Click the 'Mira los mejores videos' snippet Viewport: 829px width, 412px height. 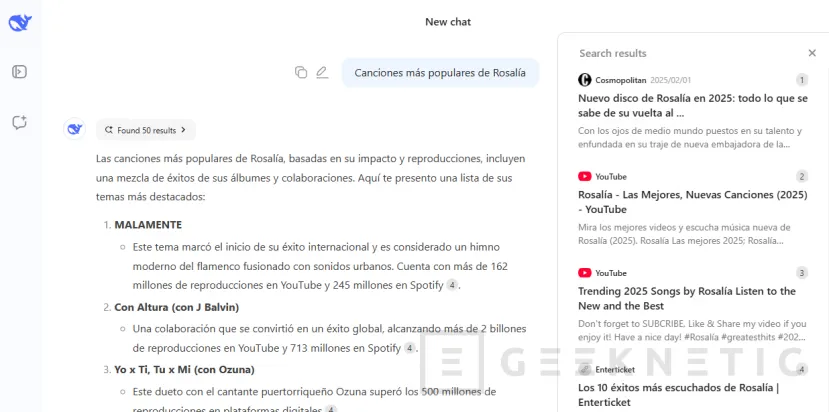[685, 234]
